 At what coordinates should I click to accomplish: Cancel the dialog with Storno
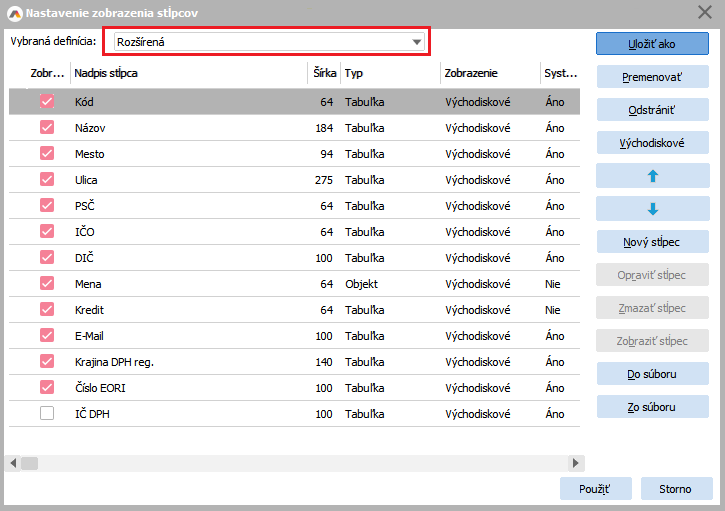pyautogui.click(x=675, y=488)
